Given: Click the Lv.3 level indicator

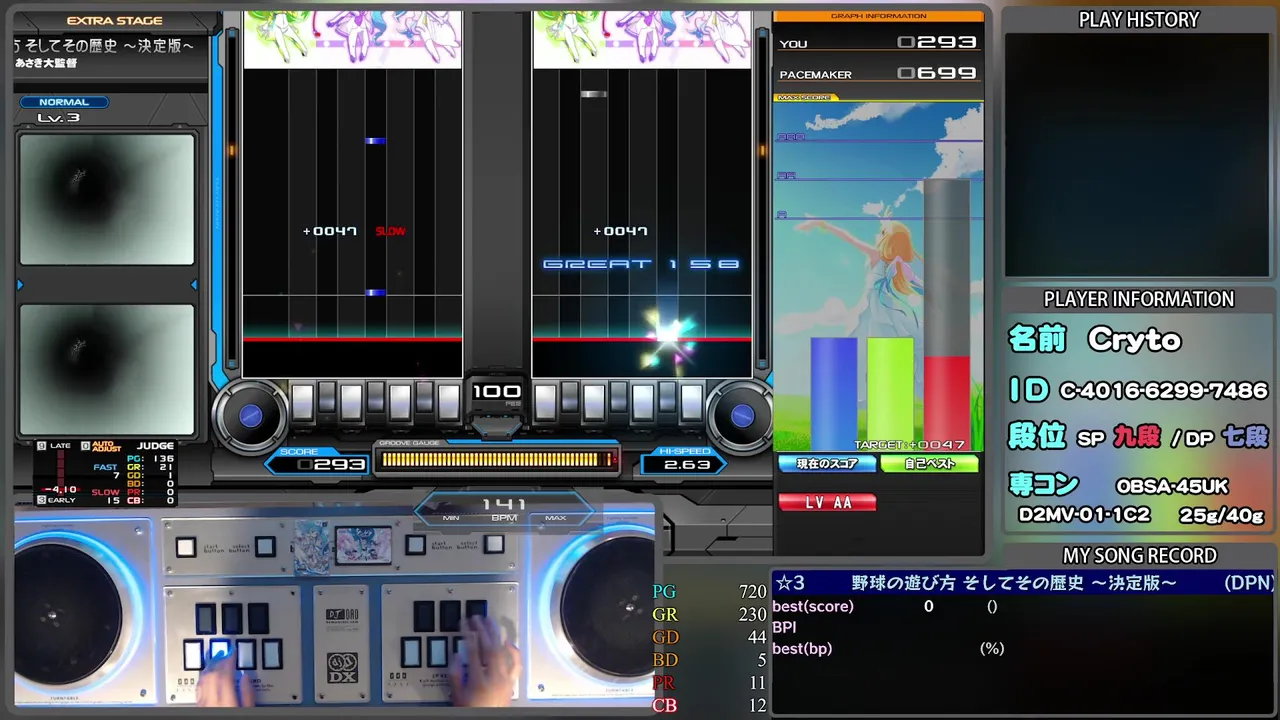Looking at the screenshot, I should coord(58,118).
